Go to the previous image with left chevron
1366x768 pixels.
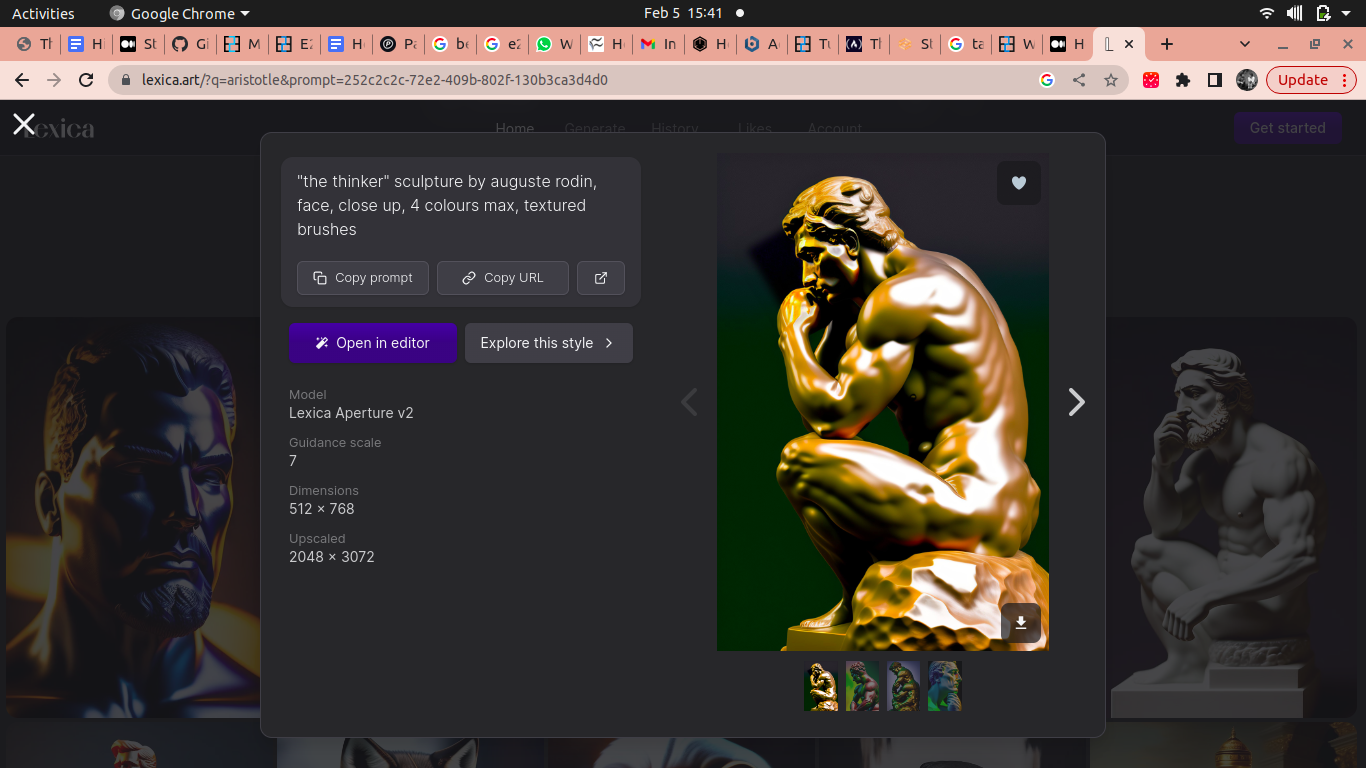point(689,402)
